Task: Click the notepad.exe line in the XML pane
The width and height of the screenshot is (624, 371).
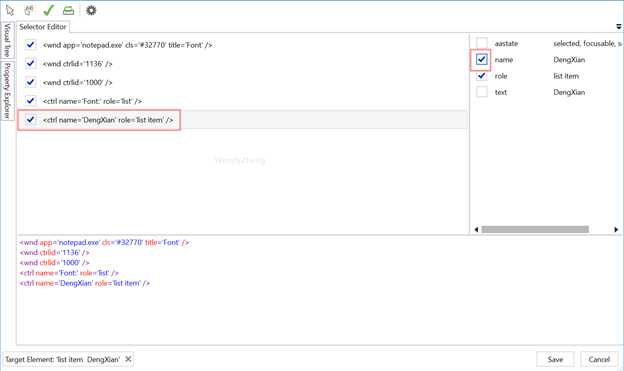Action: point(104,242)
